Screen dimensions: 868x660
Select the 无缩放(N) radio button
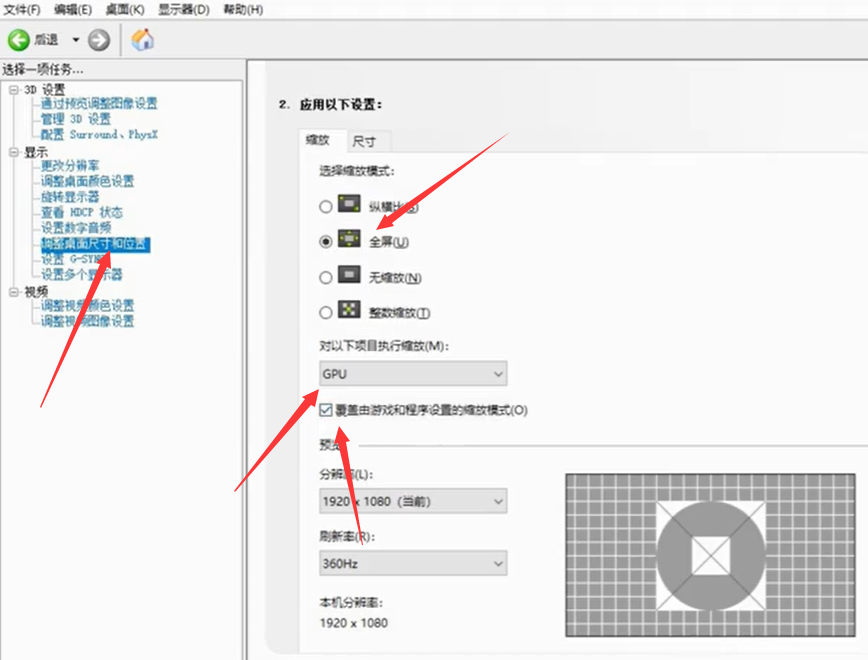[x=326, y=277]
